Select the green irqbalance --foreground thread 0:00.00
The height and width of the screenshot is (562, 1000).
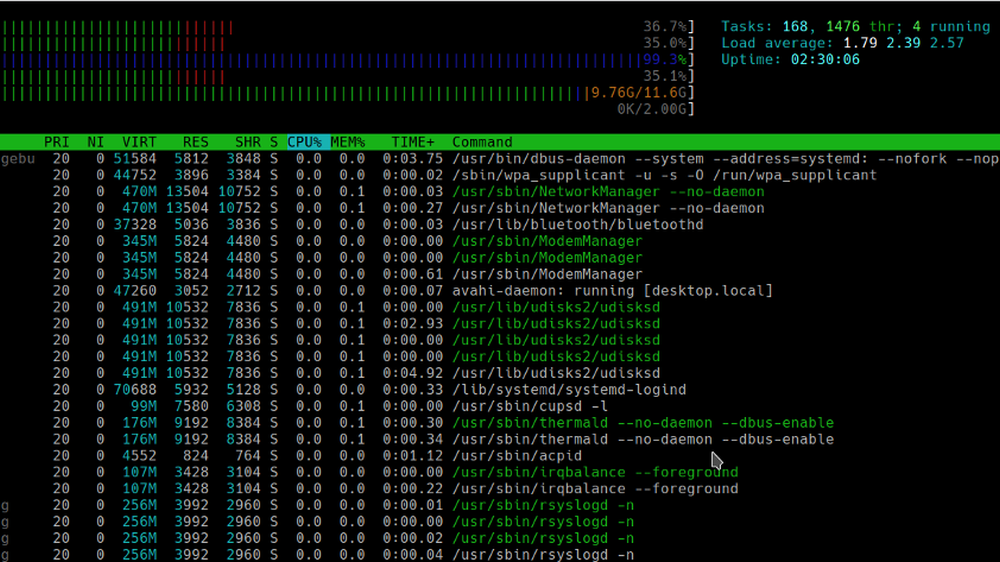coord(500,473)
